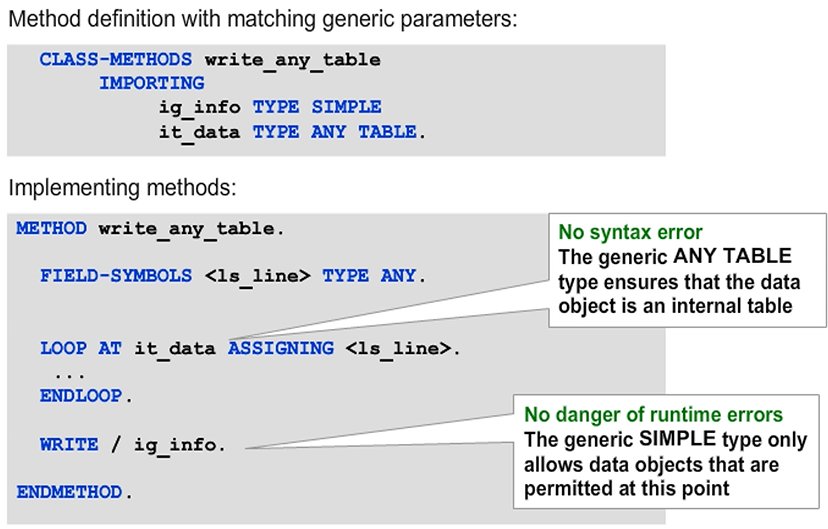The width and height of the screenshot is (828, 529).
Task: Click the FIELD-SYMBOLS keyword
Action: [x=116, y=275]
